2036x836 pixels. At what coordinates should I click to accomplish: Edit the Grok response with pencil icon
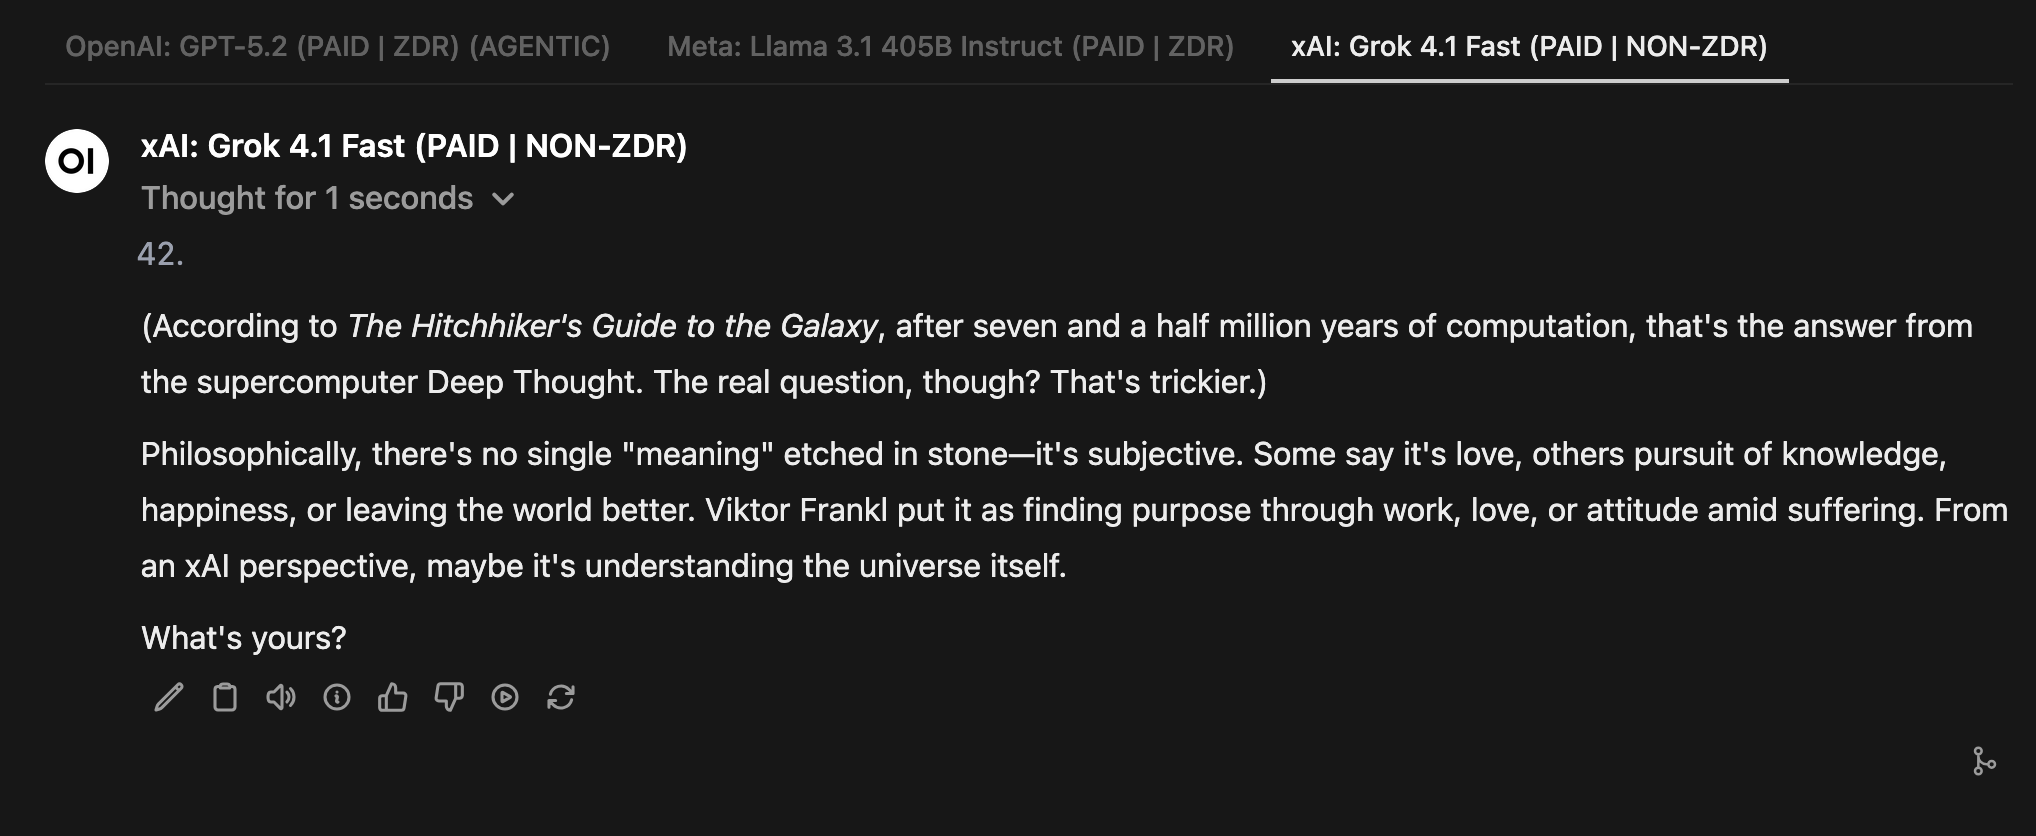[x=169, y=697]
